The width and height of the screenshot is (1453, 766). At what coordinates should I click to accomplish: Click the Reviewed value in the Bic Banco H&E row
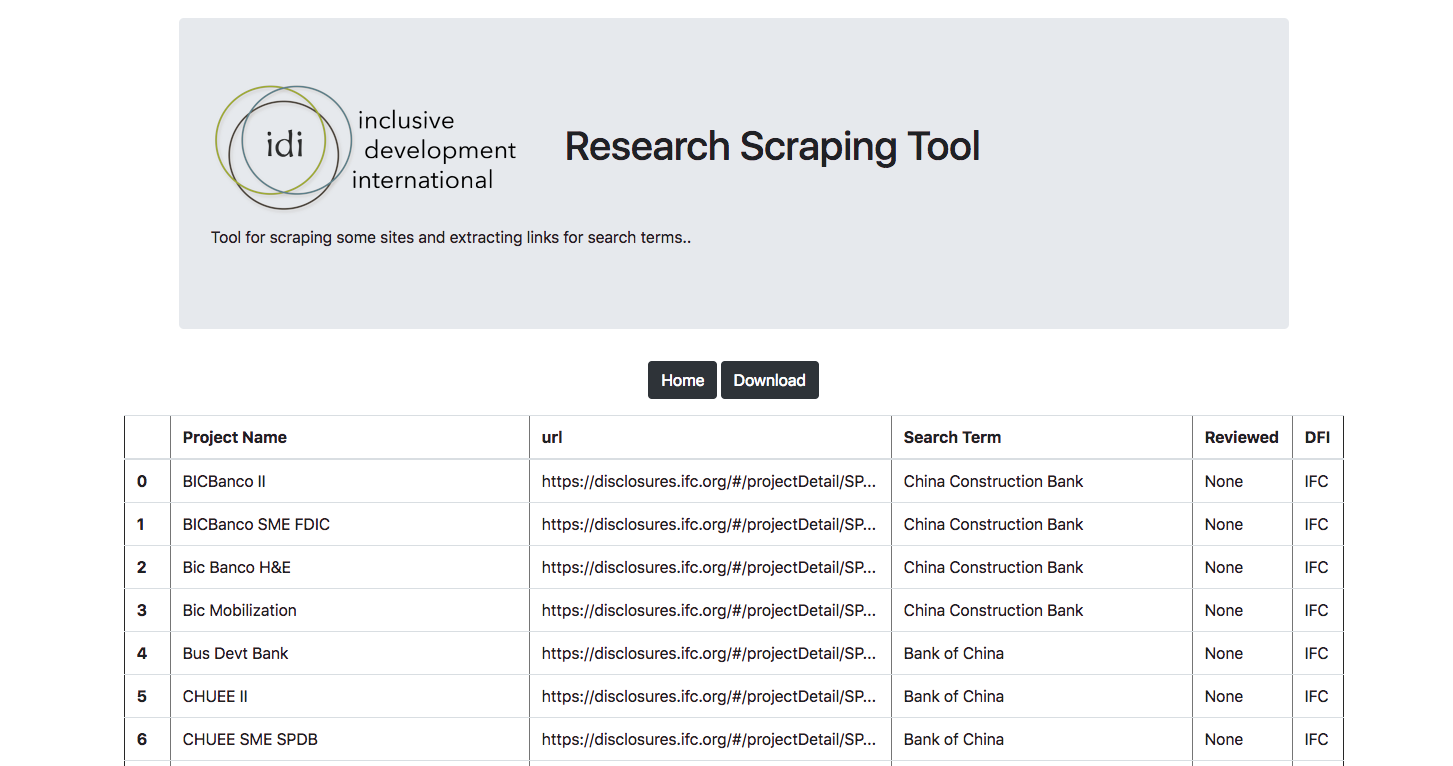[1224, 567]
